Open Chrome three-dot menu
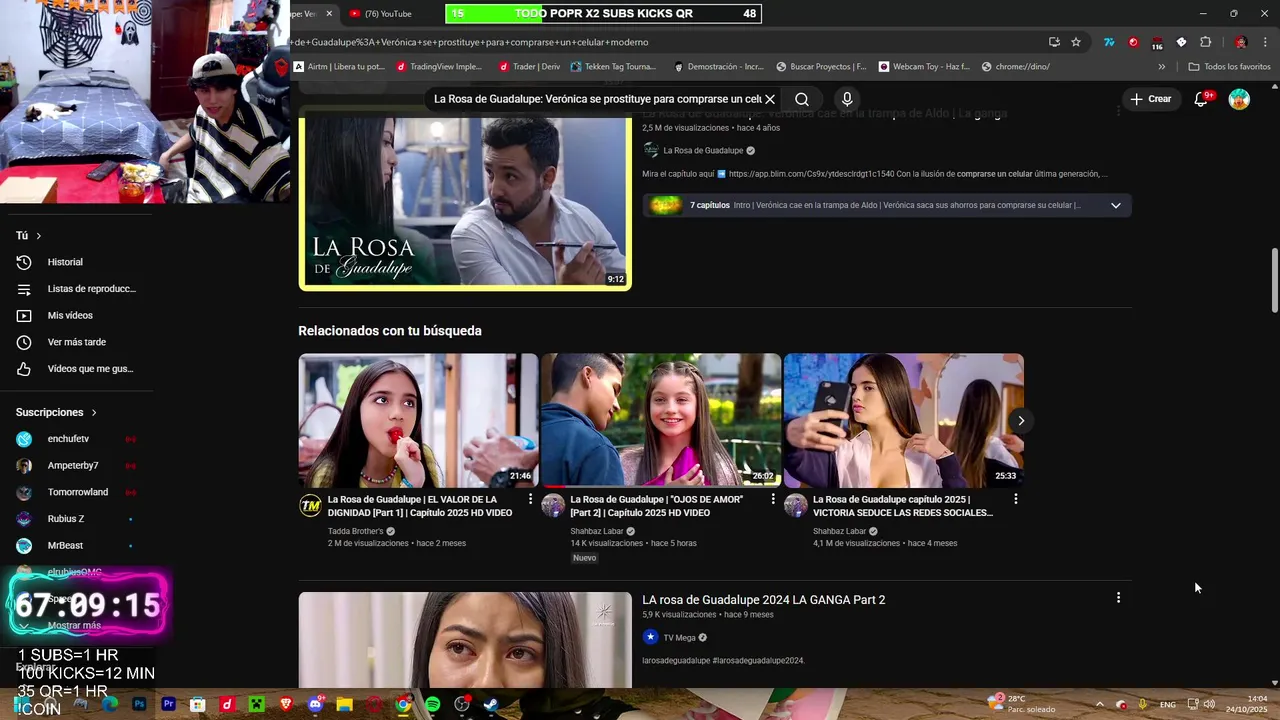This screenshot has width=1280, height=720. (x=1266, y=42)
